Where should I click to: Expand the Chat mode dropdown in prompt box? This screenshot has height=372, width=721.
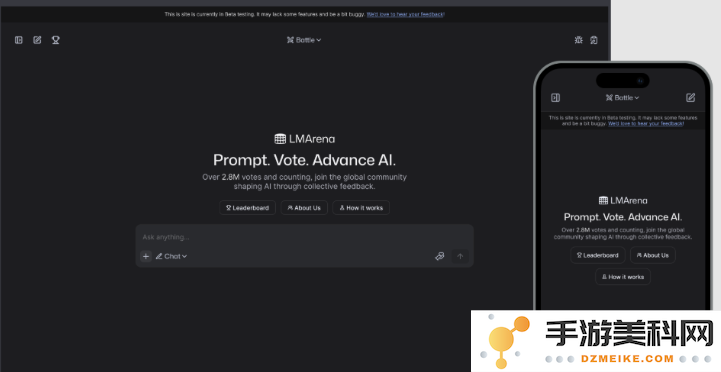[171, 256]
